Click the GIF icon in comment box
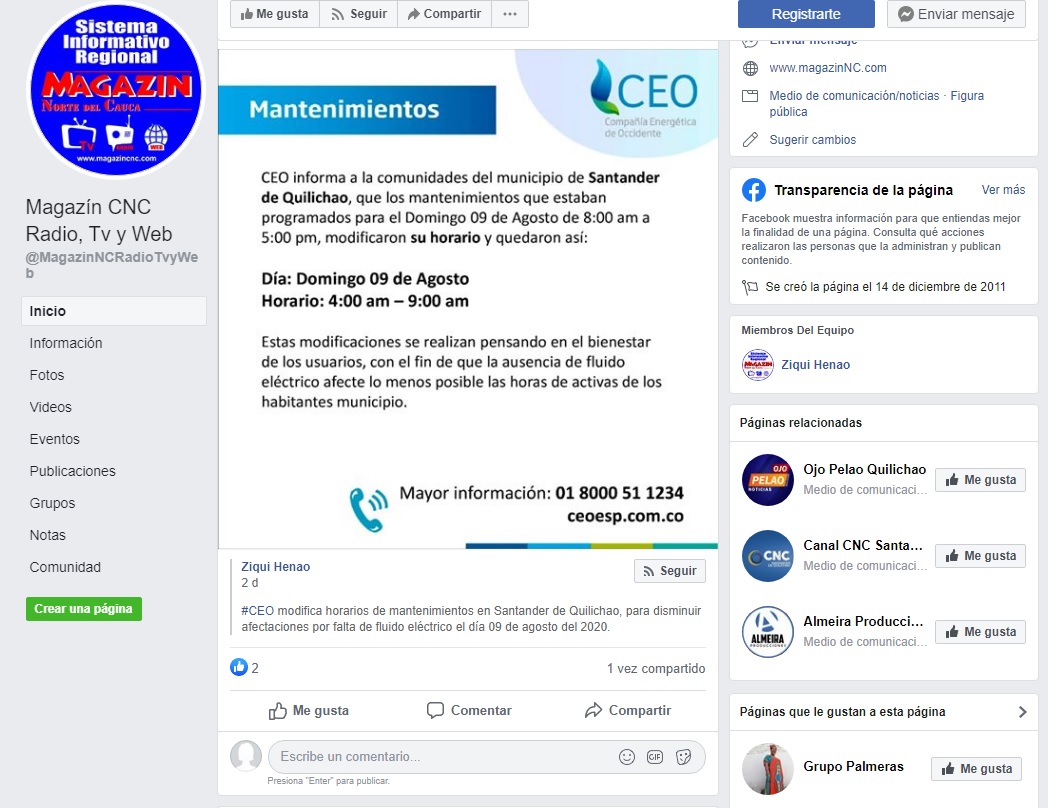 655,757
